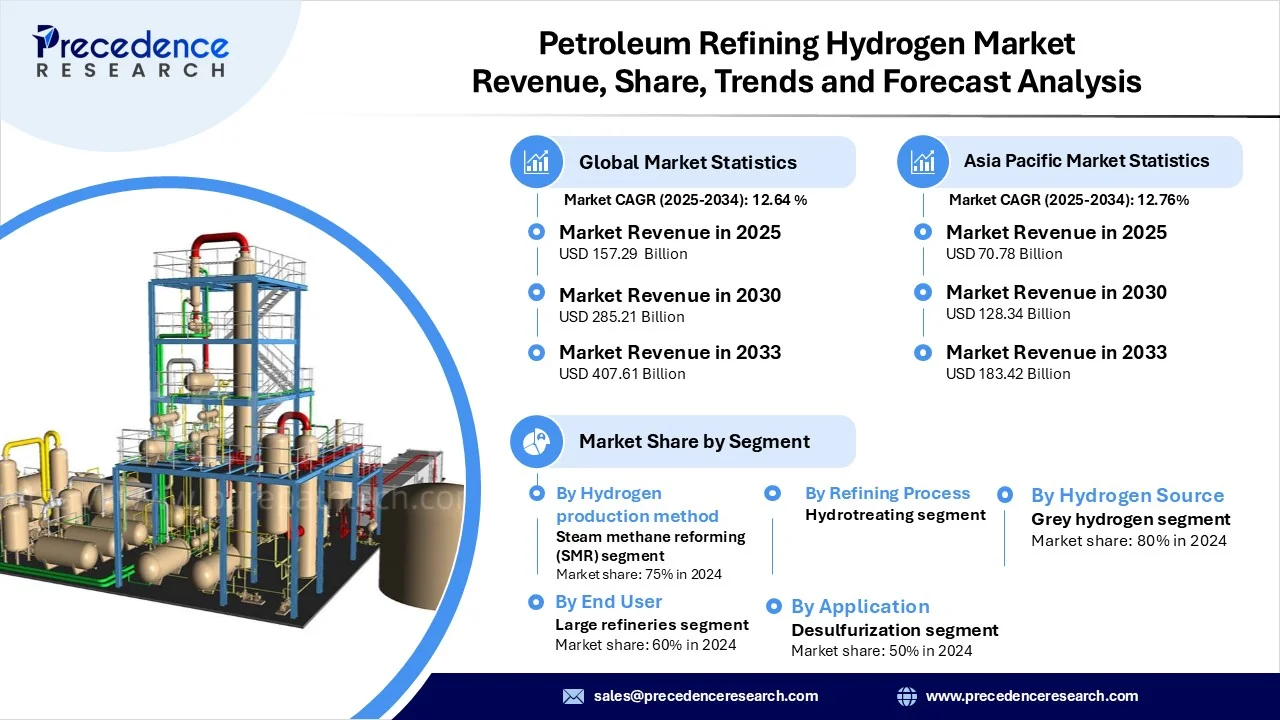Select global Market Revenue in 2025 bullet

537,232
